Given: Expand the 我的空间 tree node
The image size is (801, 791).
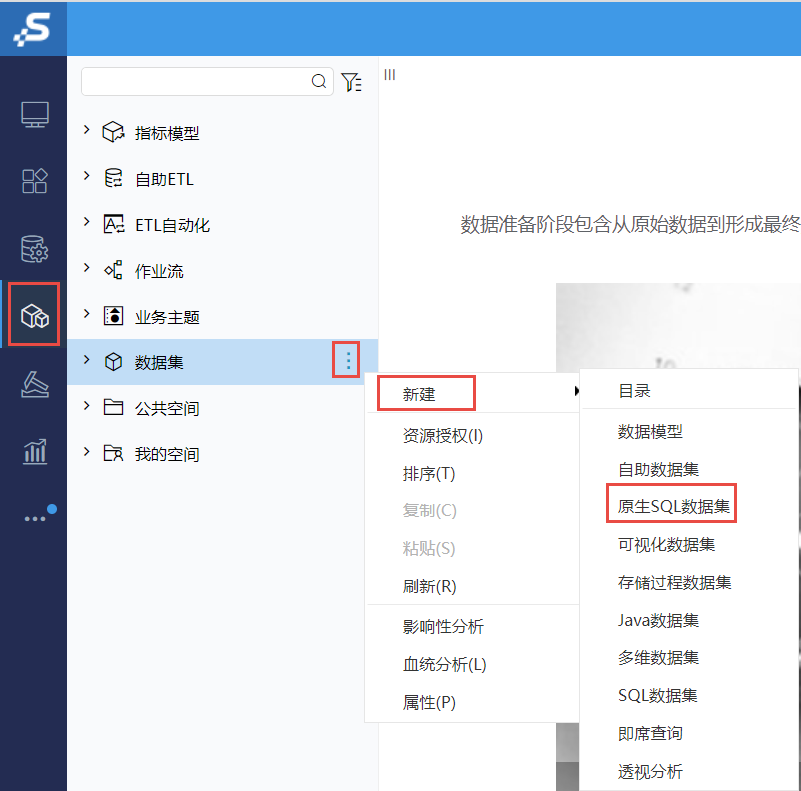Looking at the screenshot, I should 86,452.
